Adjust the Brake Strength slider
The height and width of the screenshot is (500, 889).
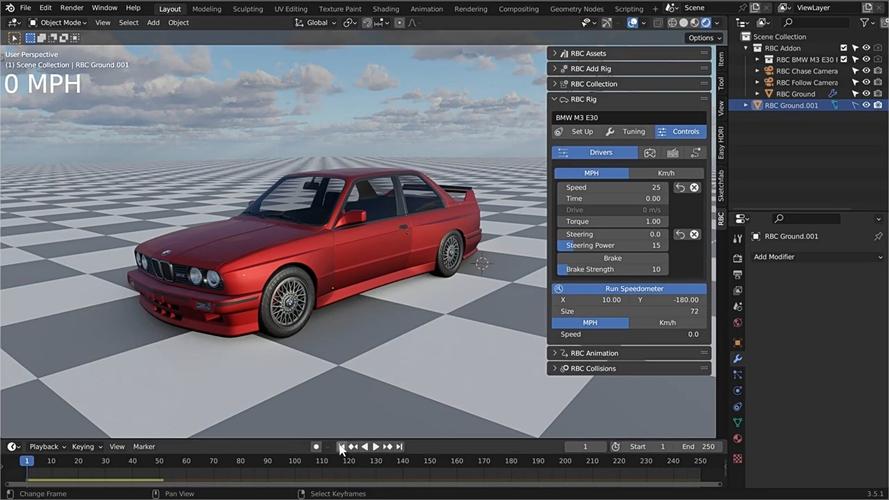(612, 269)
